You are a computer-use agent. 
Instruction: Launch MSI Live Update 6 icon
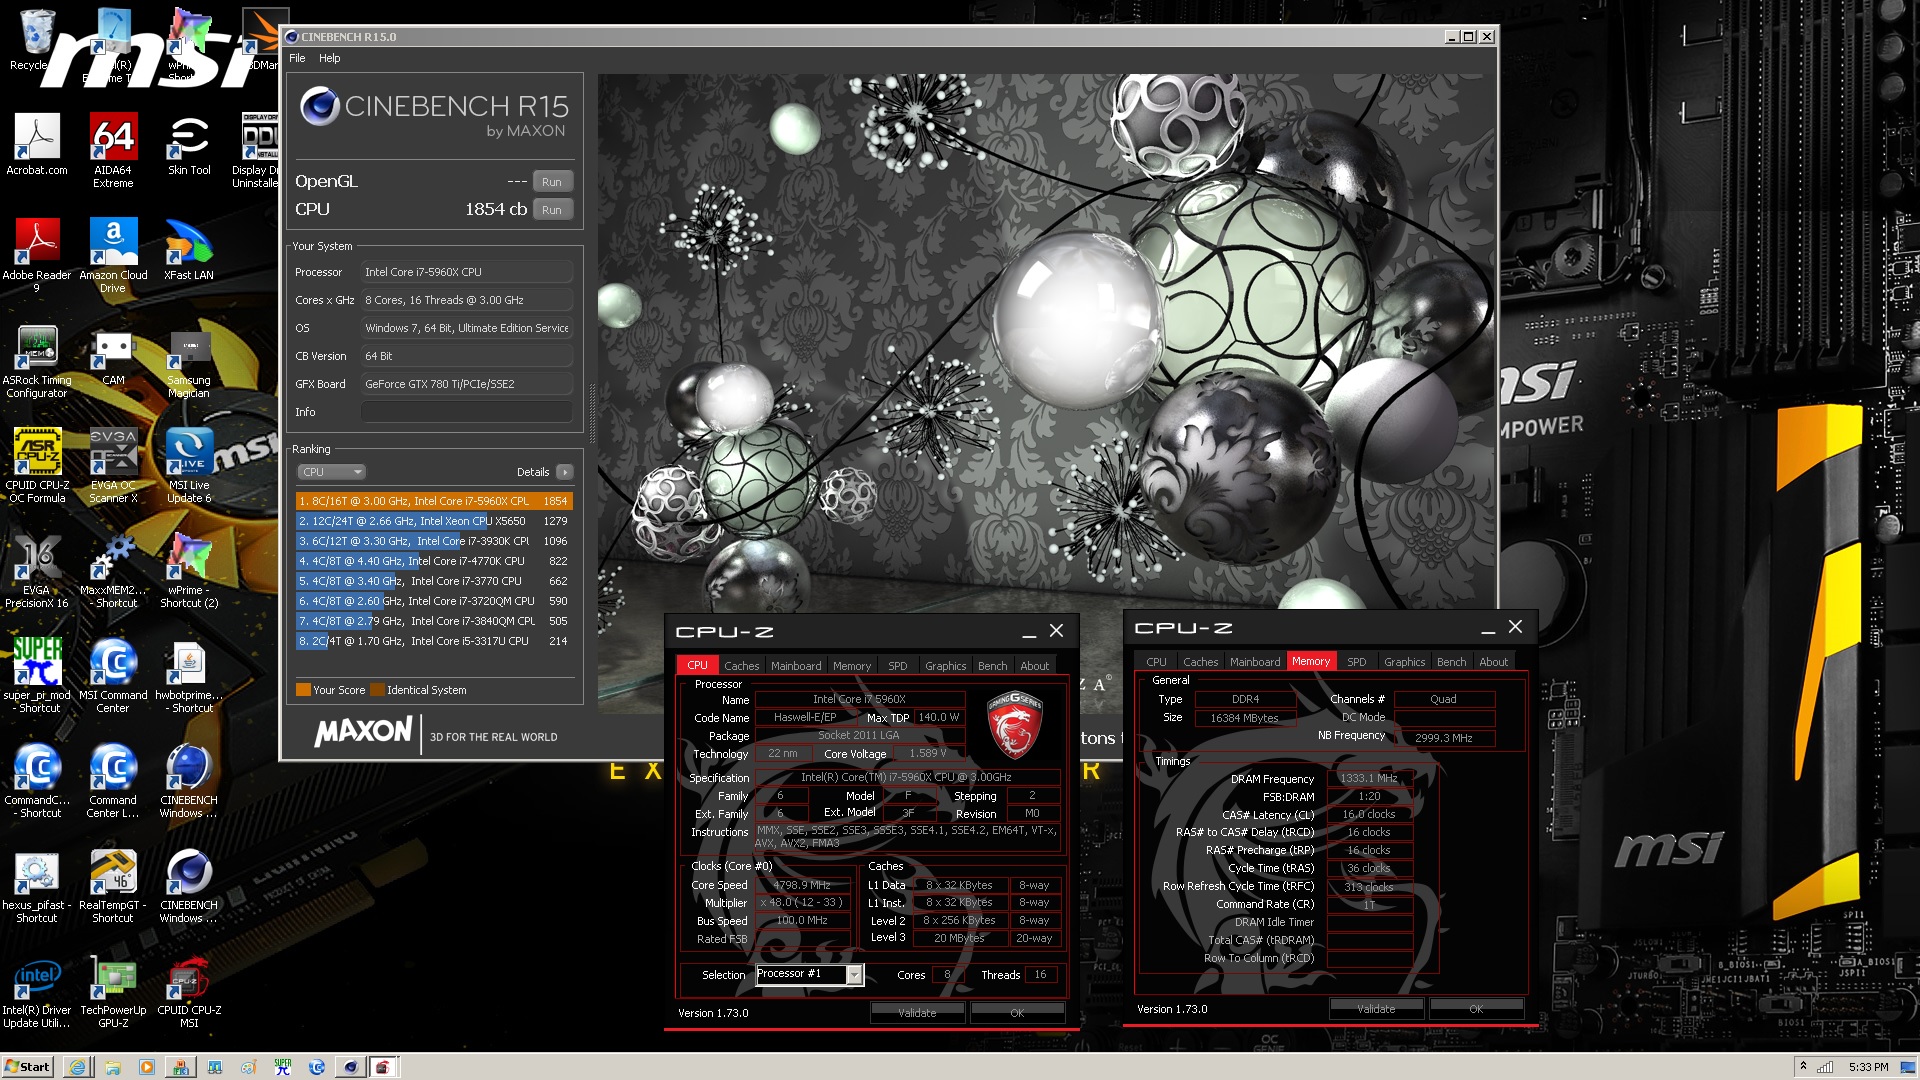tap(189, 467)
